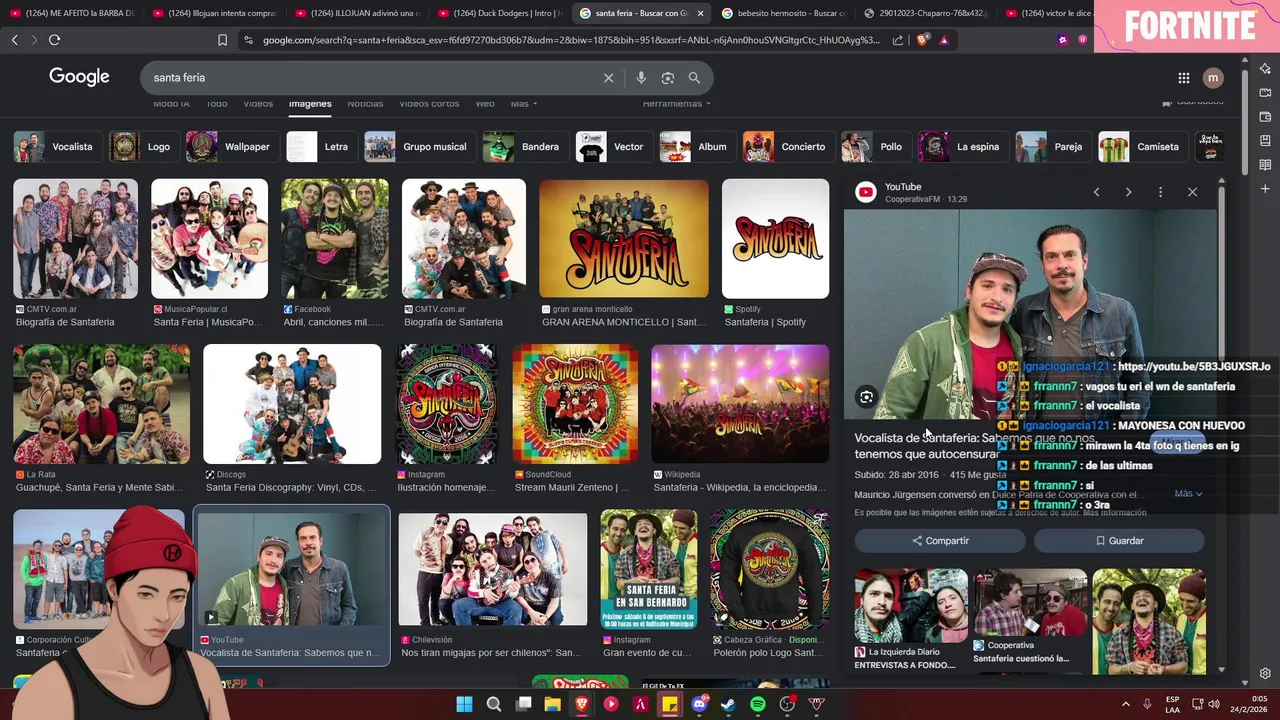The width and height of the screenshot is (1280, 720).
Task: Expand description with the Más link in preview
Action: tap(1188, 494)
